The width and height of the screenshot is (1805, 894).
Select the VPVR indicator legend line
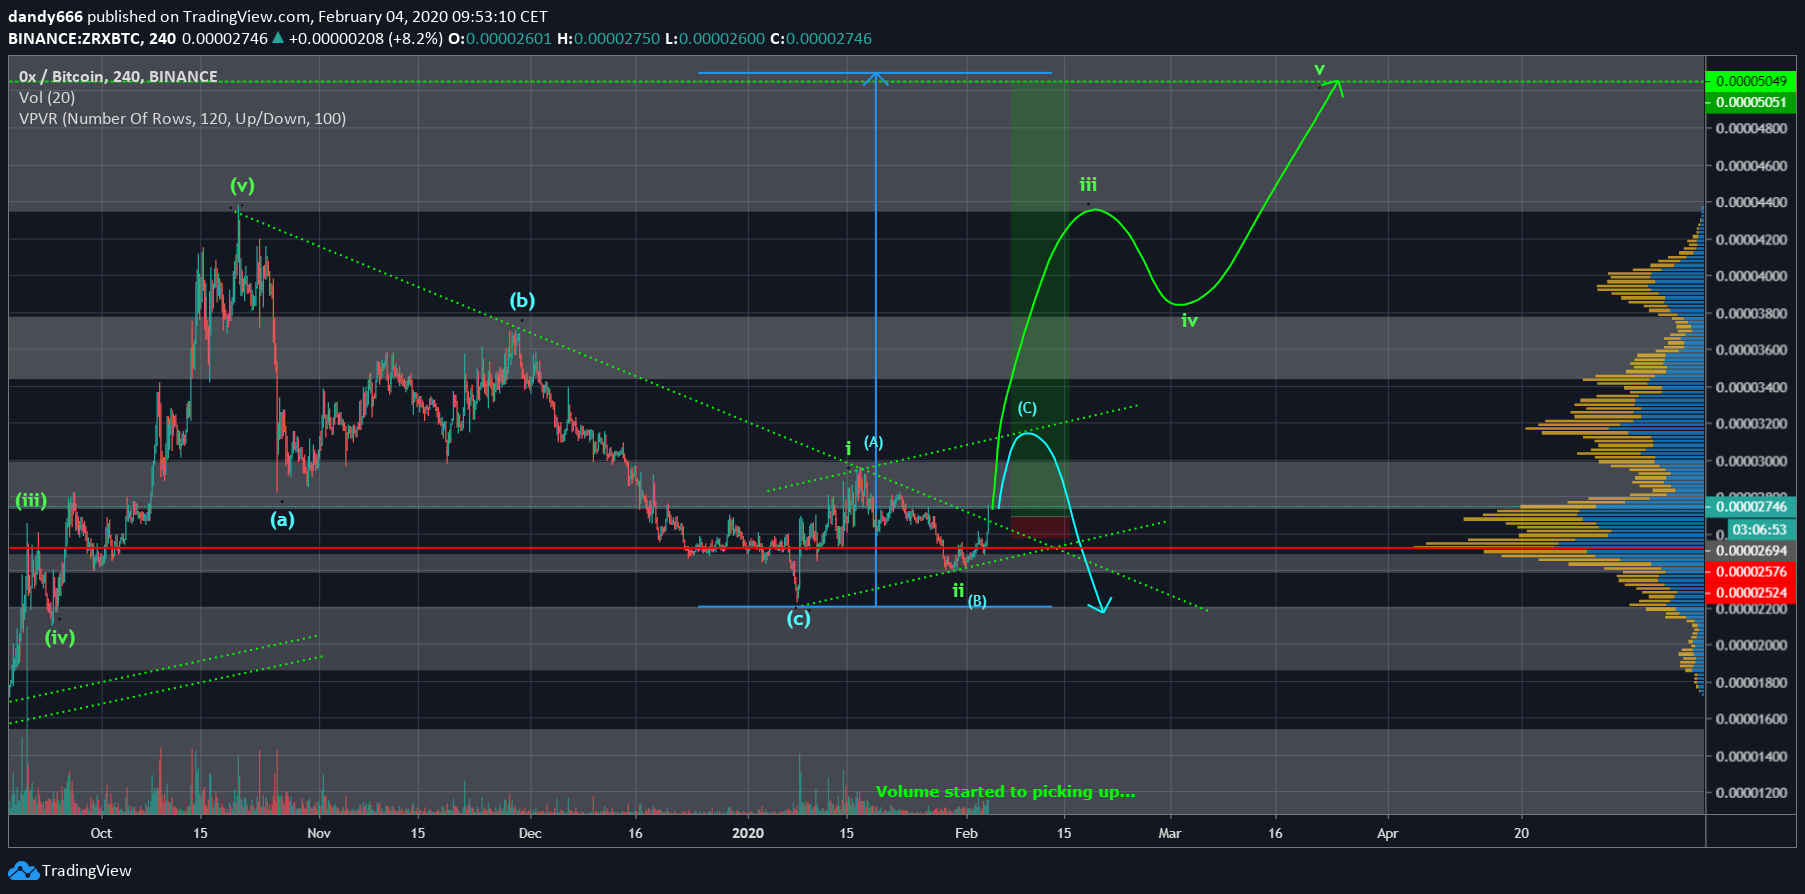(182, 118)
